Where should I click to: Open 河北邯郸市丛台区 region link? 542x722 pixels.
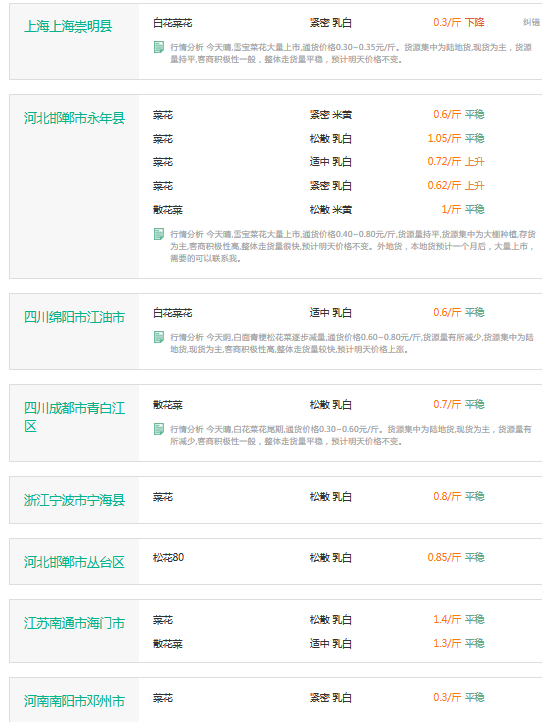tap(75, 562)
